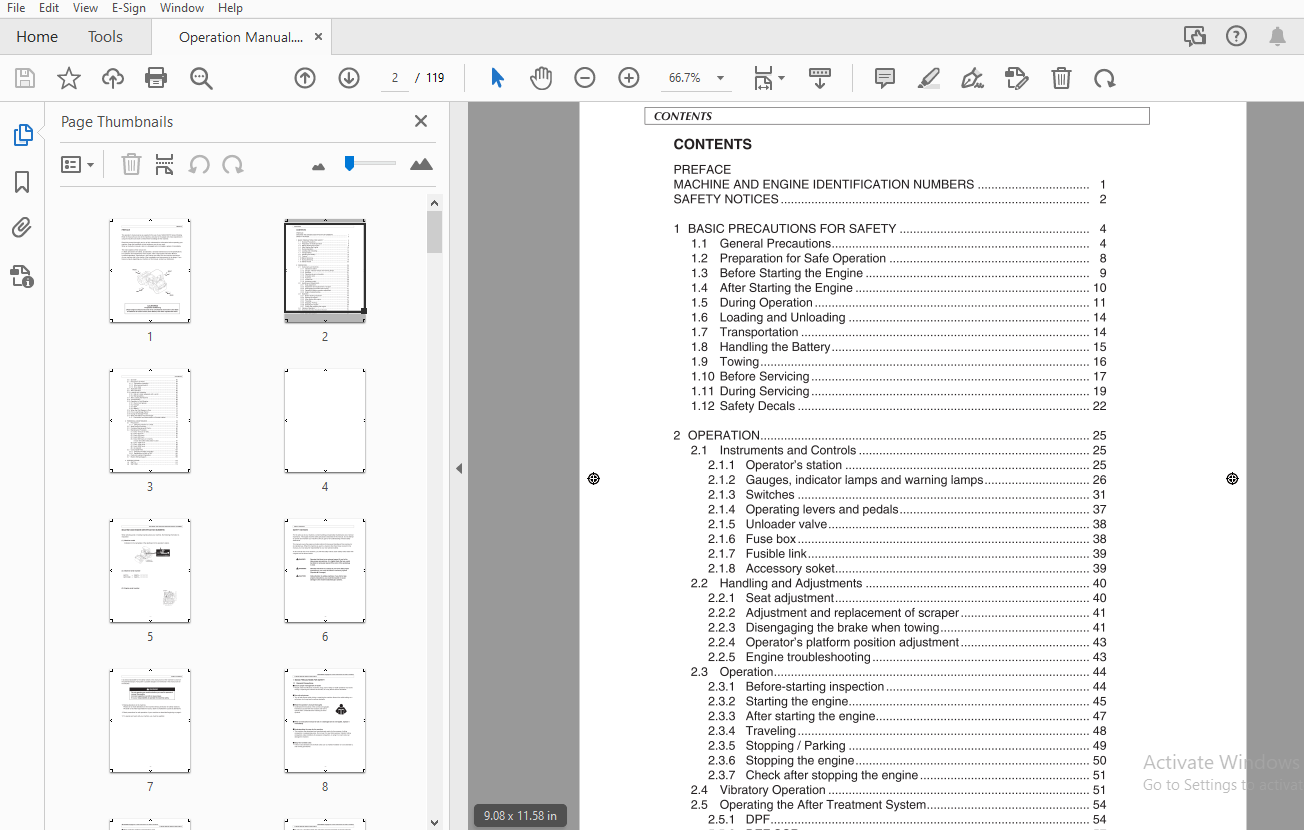1304x830 pixels.
Task: Bookmark this file with the star icon
Action: [69, 78]
